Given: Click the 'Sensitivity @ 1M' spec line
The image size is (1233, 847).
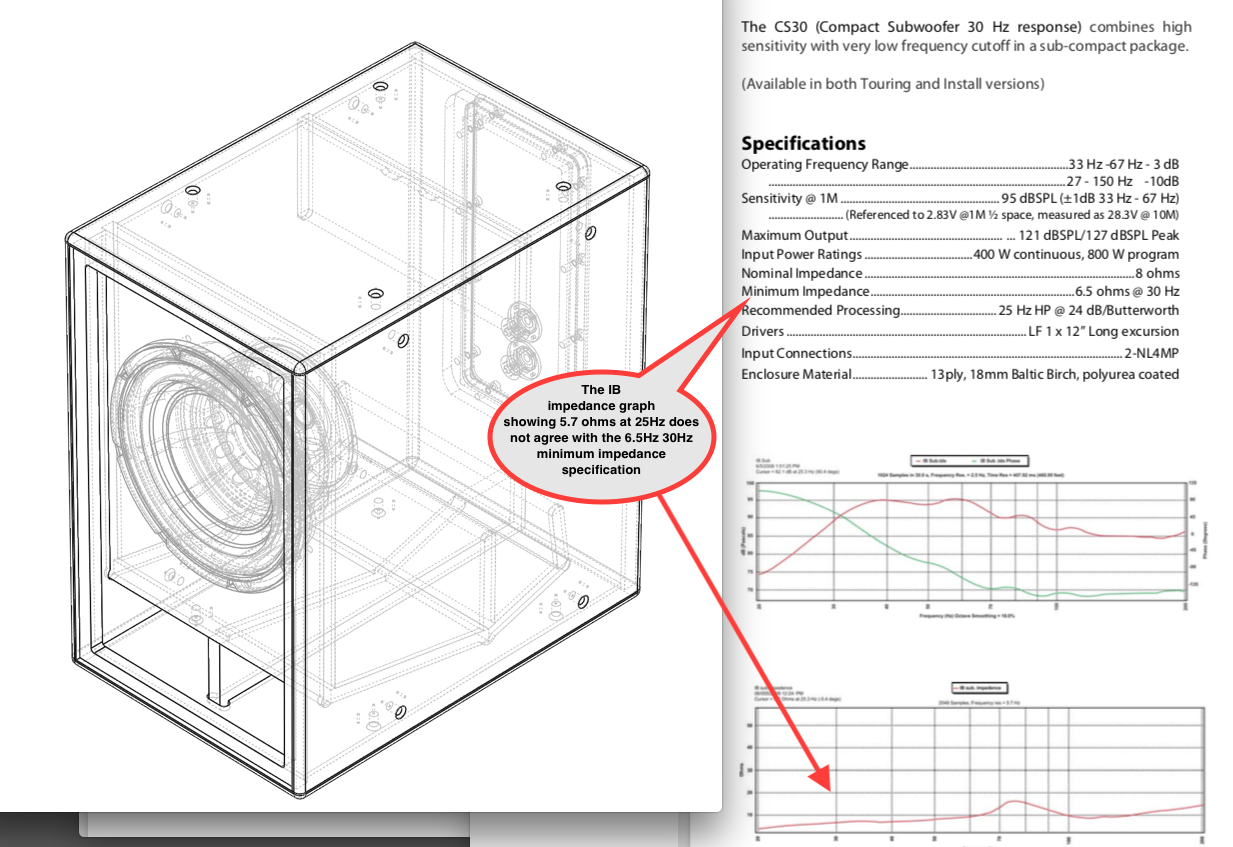Looking at the screenshot, I should click(960, 198).
